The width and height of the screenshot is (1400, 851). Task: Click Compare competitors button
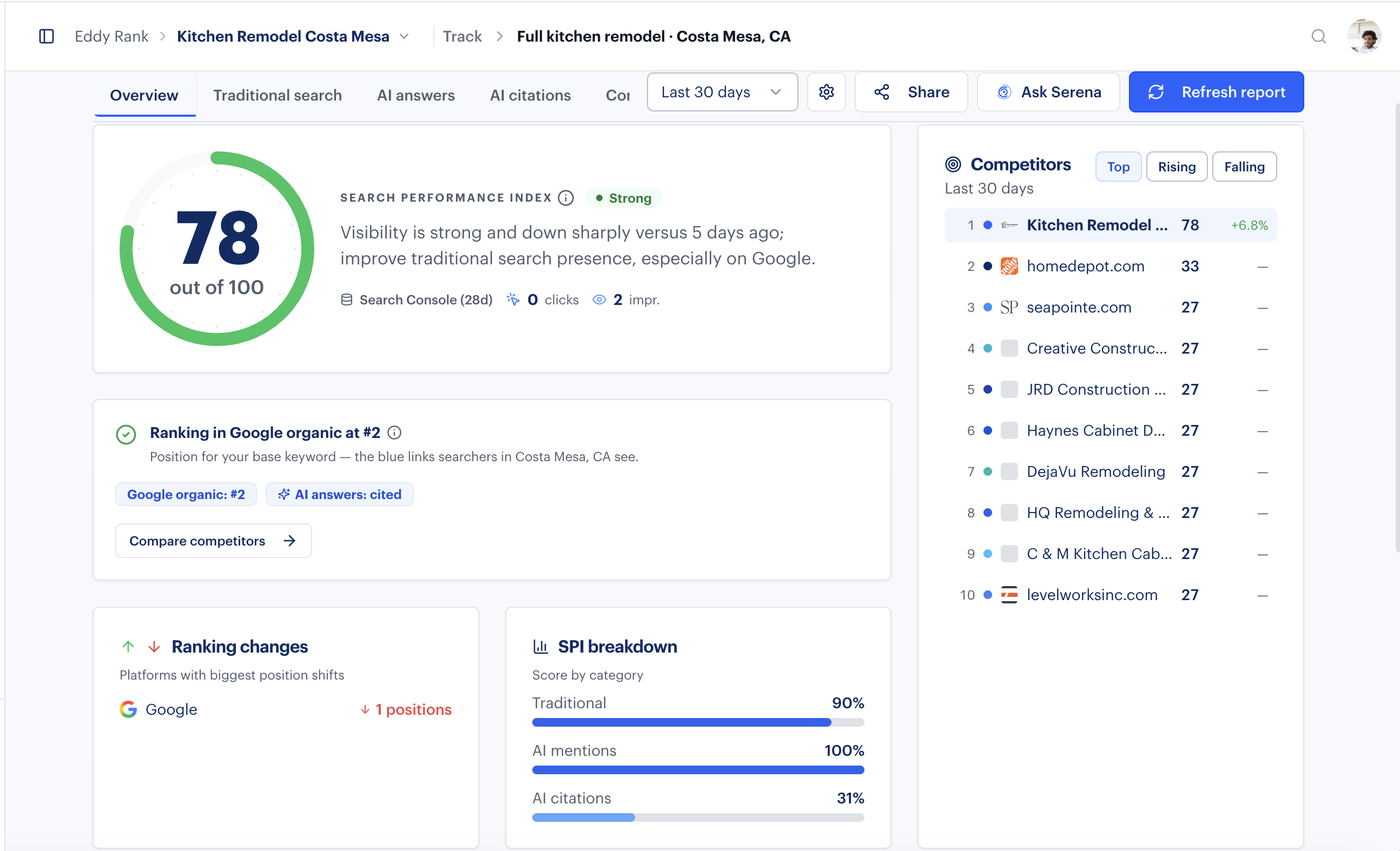[213, 541]
